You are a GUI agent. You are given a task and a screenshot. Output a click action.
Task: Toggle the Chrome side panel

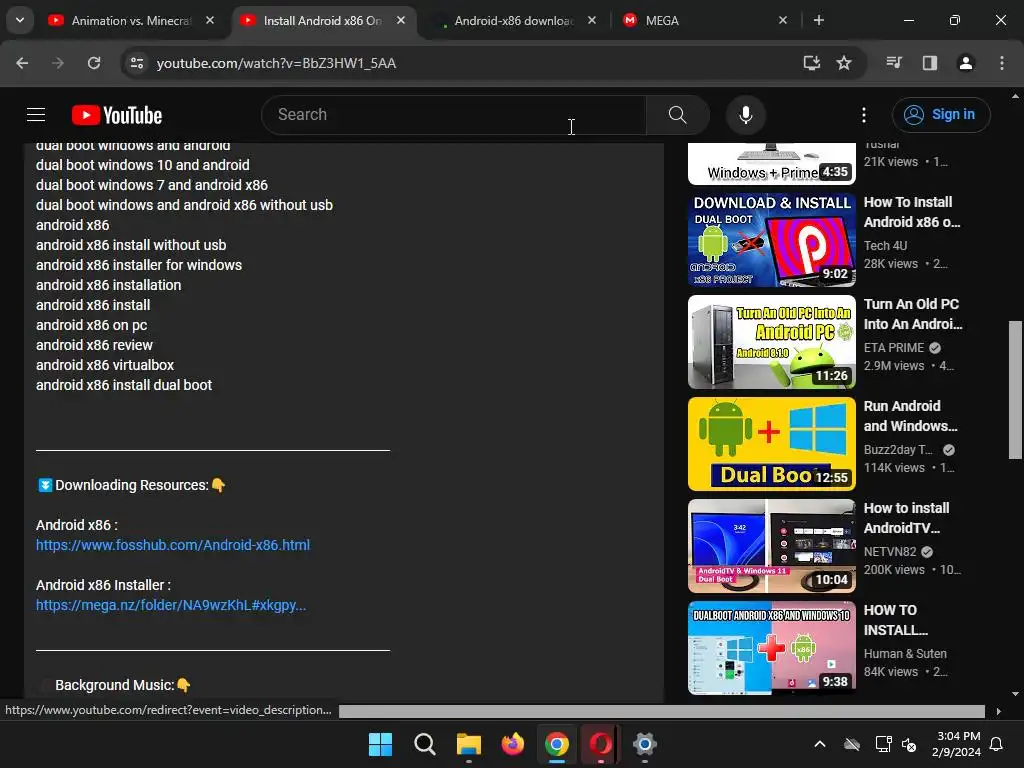pos(930,63)
